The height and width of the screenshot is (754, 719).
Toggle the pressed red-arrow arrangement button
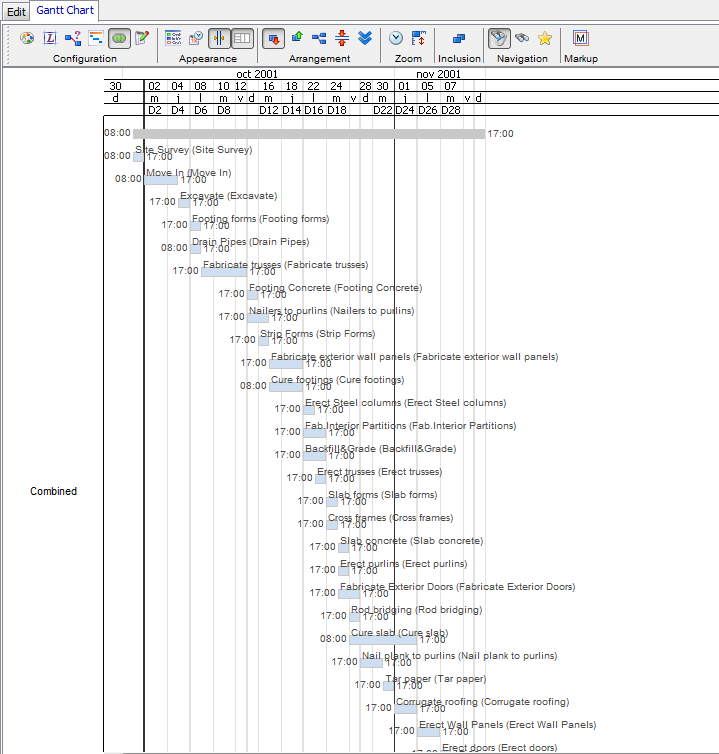[273, 38]
